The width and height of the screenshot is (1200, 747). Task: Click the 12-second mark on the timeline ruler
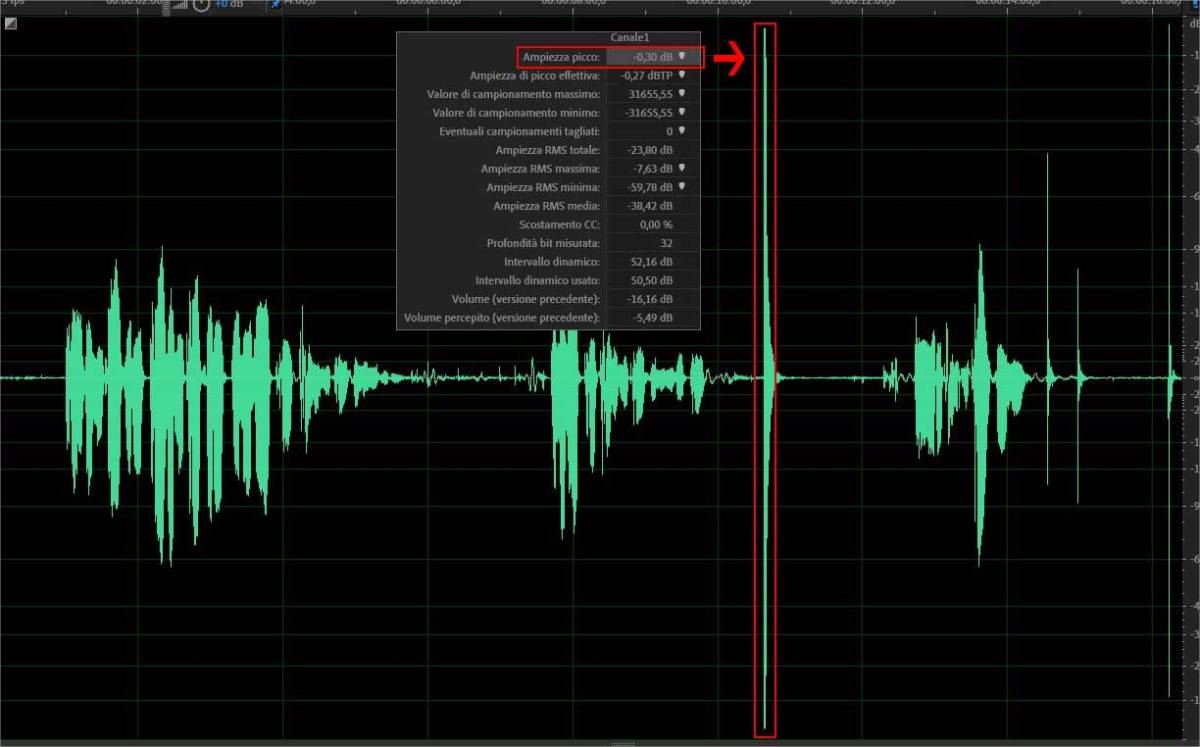(862, 4)
